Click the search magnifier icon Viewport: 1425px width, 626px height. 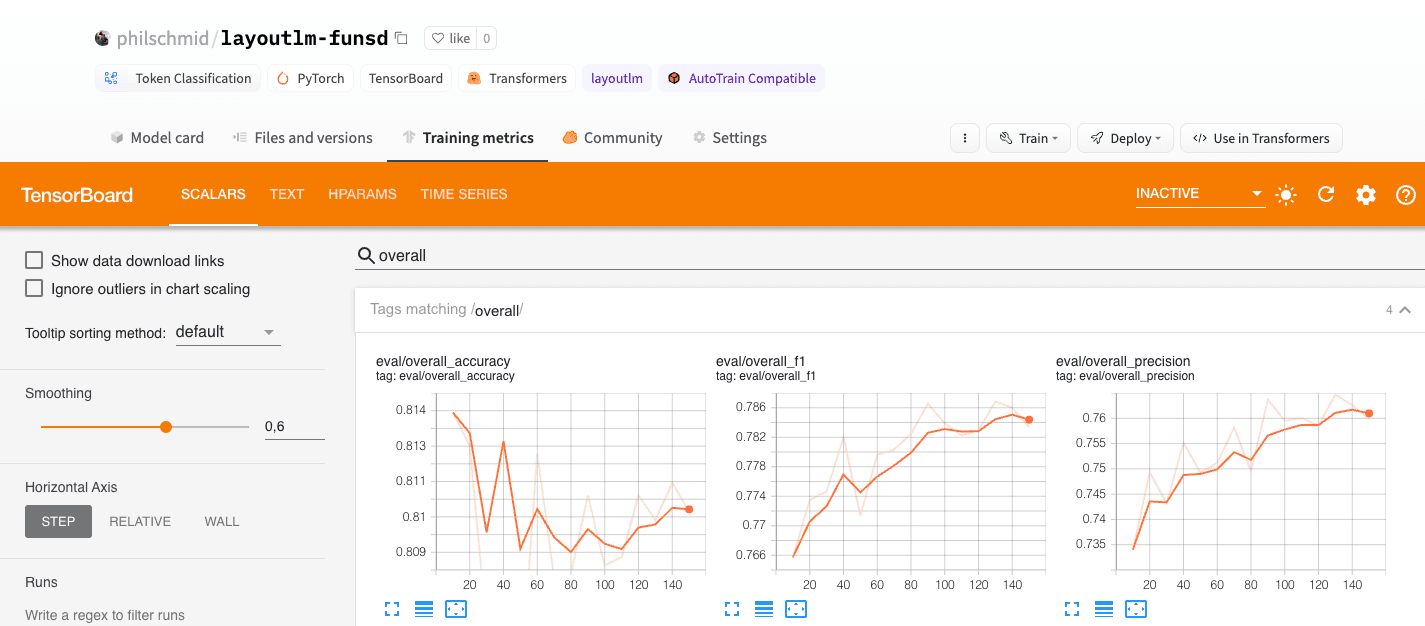366,256
